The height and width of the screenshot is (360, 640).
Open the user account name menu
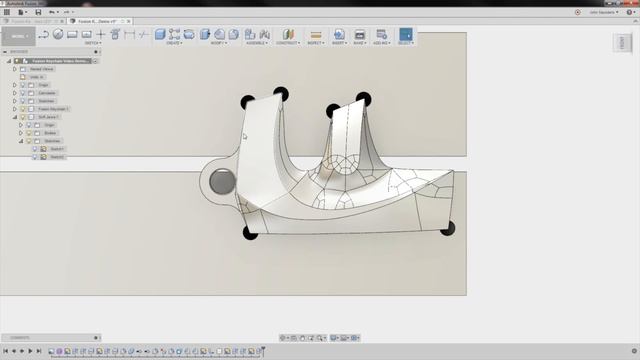603,12
